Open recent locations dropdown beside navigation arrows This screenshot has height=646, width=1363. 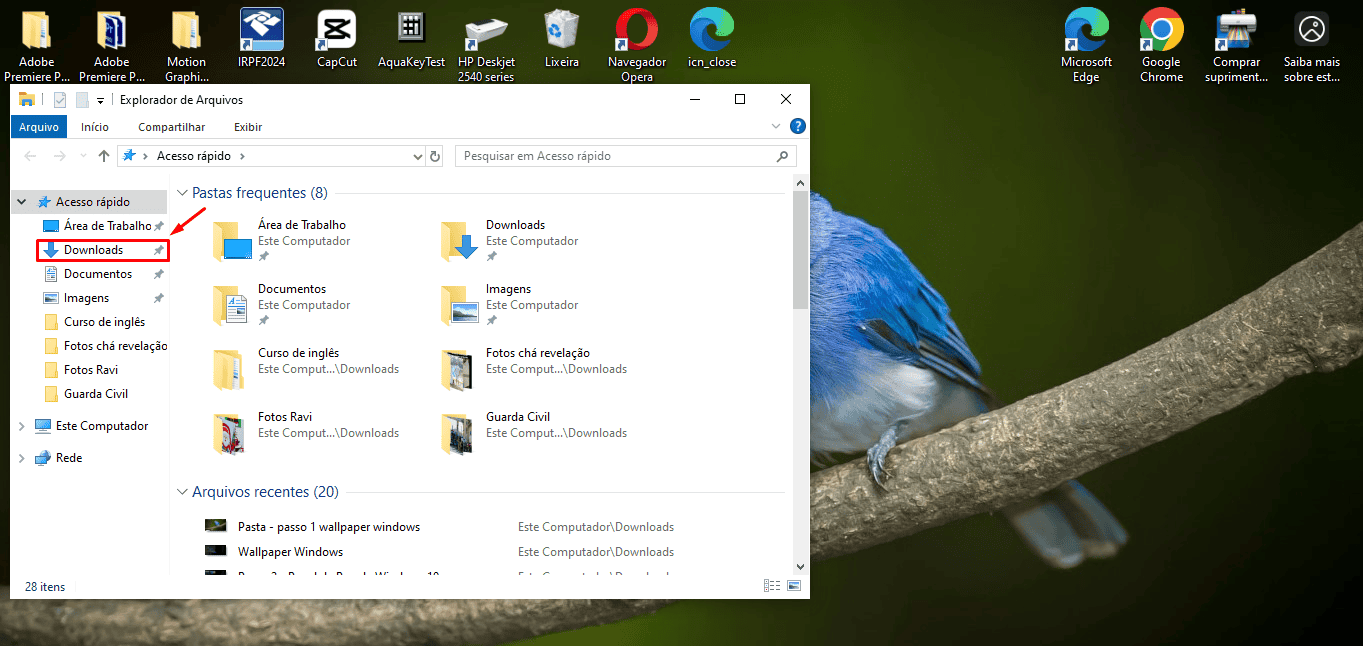tap(83, 157)
